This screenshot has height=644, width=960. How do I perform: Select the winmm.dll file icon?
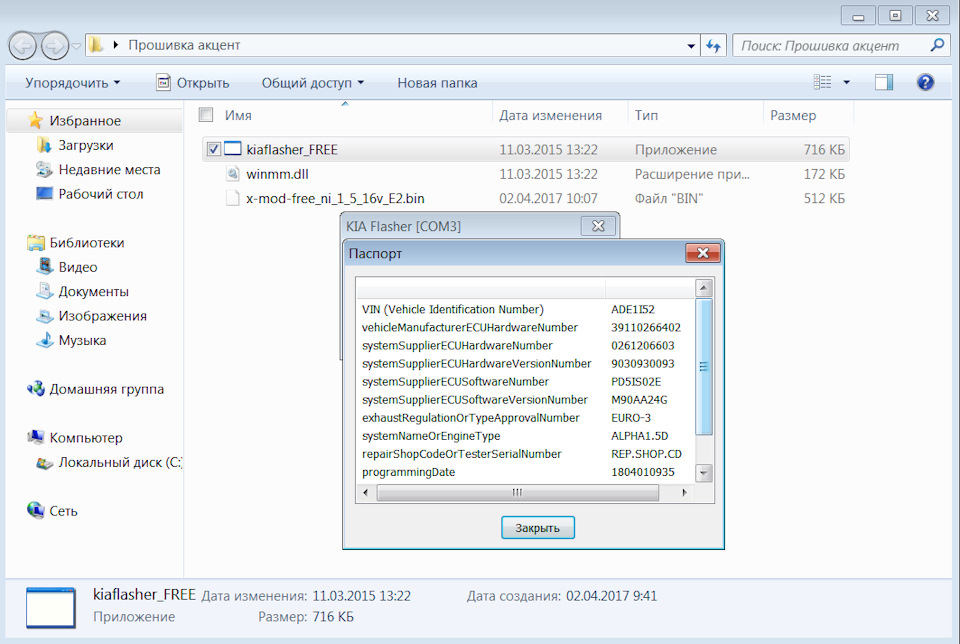pos(233,174)
